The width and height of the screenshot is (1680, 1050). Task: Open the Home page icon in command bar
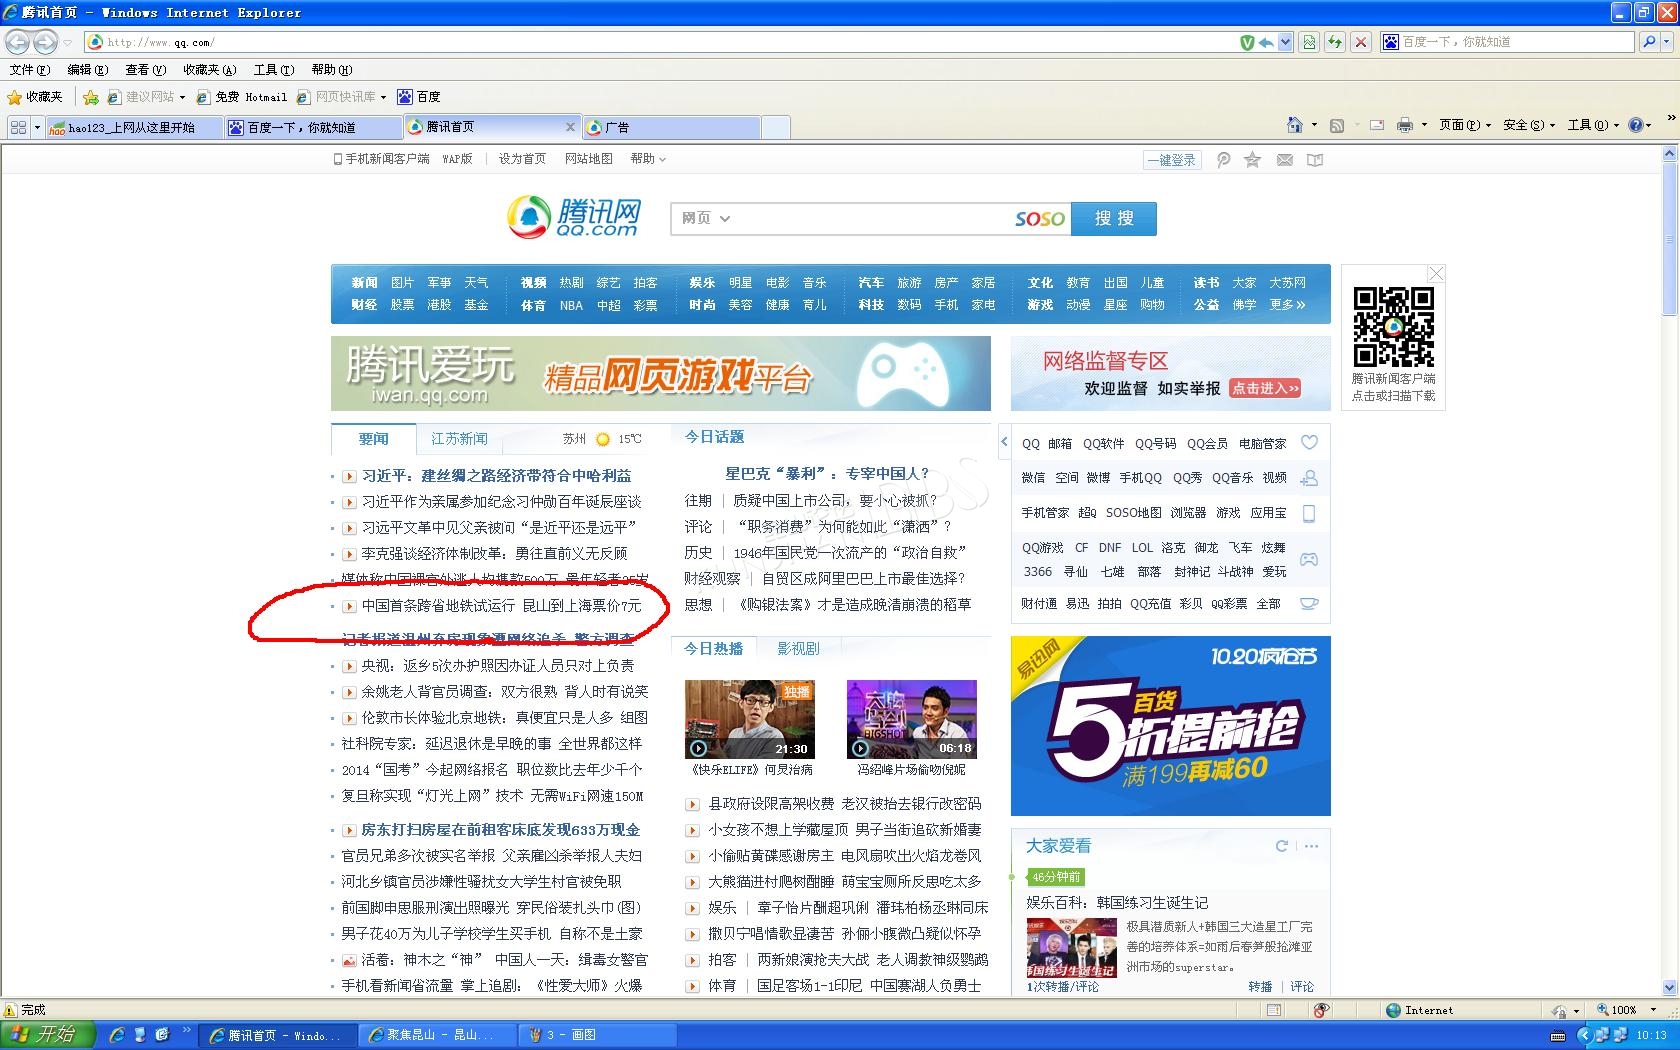pyautogui.click(x=1295, y=125)
